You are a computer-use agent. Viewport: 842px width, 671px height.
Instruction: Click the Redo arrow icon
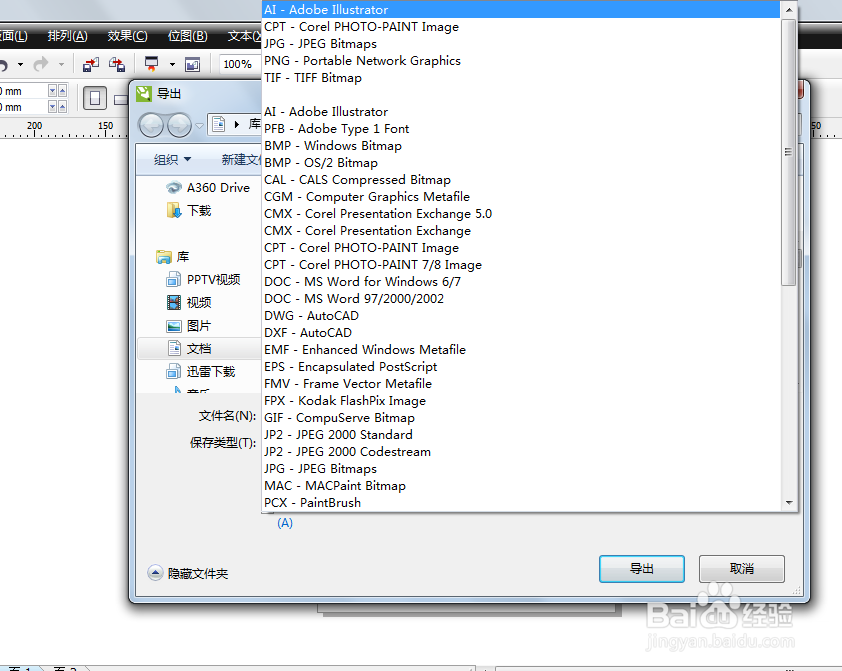point(41,64)
